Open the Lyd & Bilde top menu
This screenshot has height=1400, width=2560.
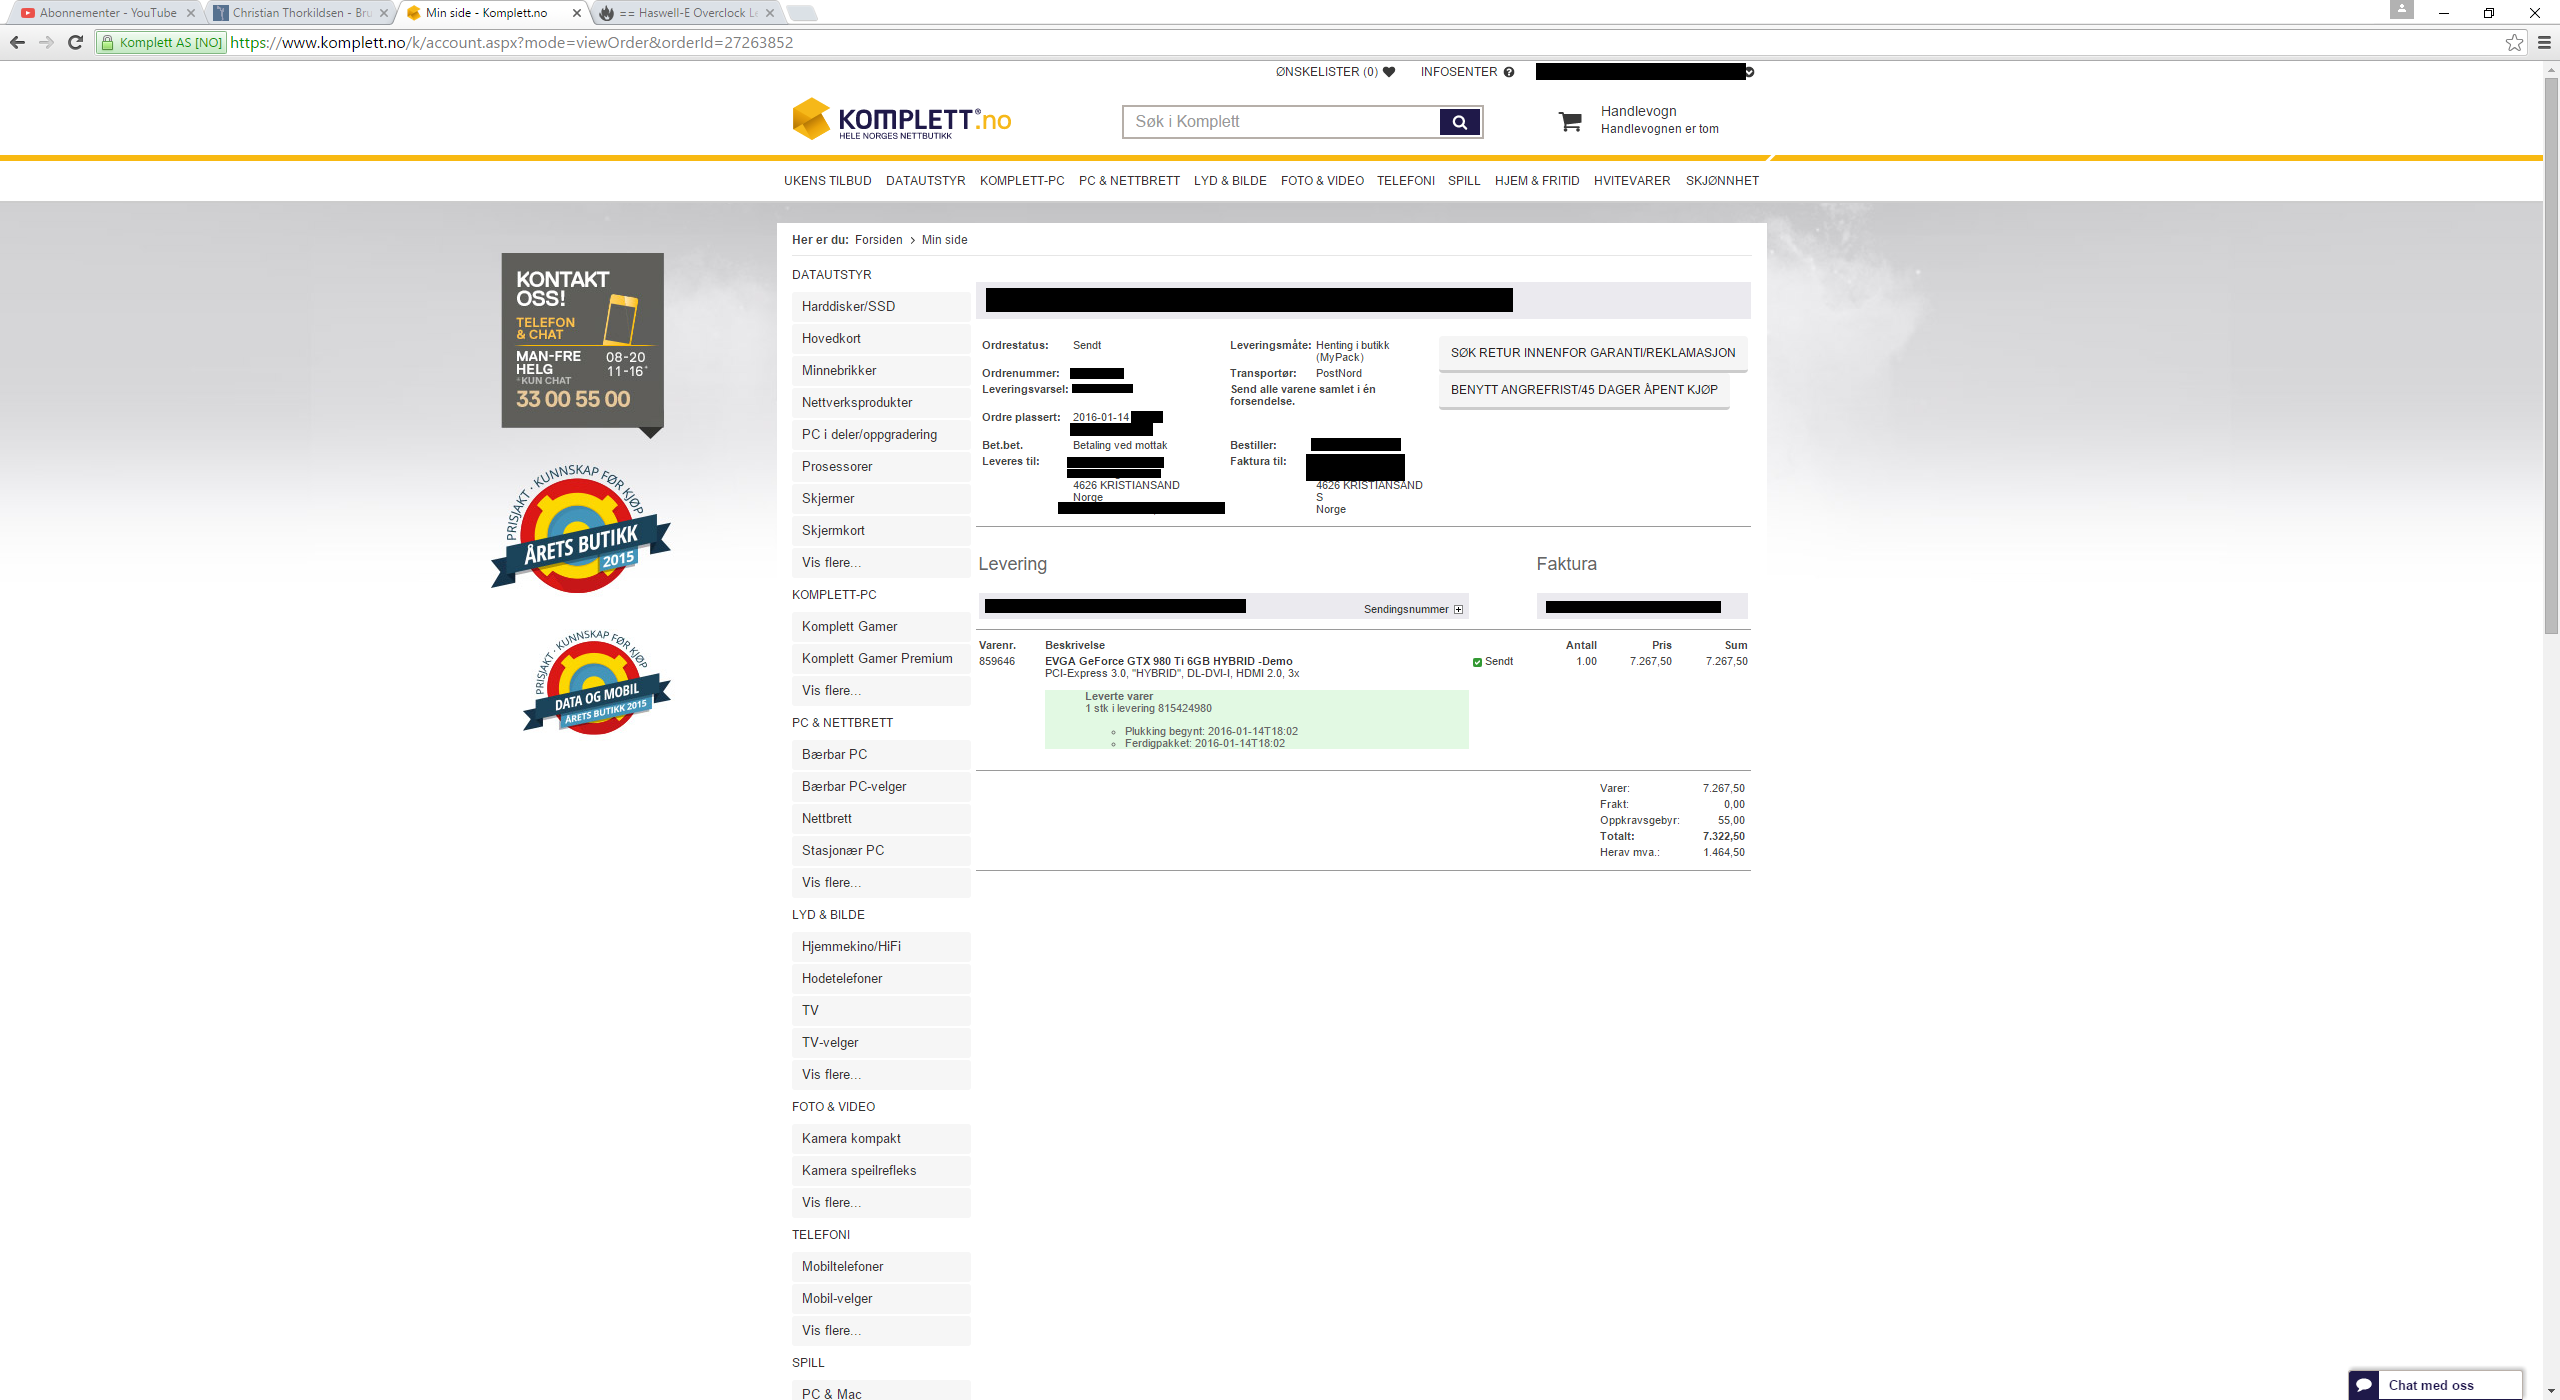click(x=1230, y=181)
